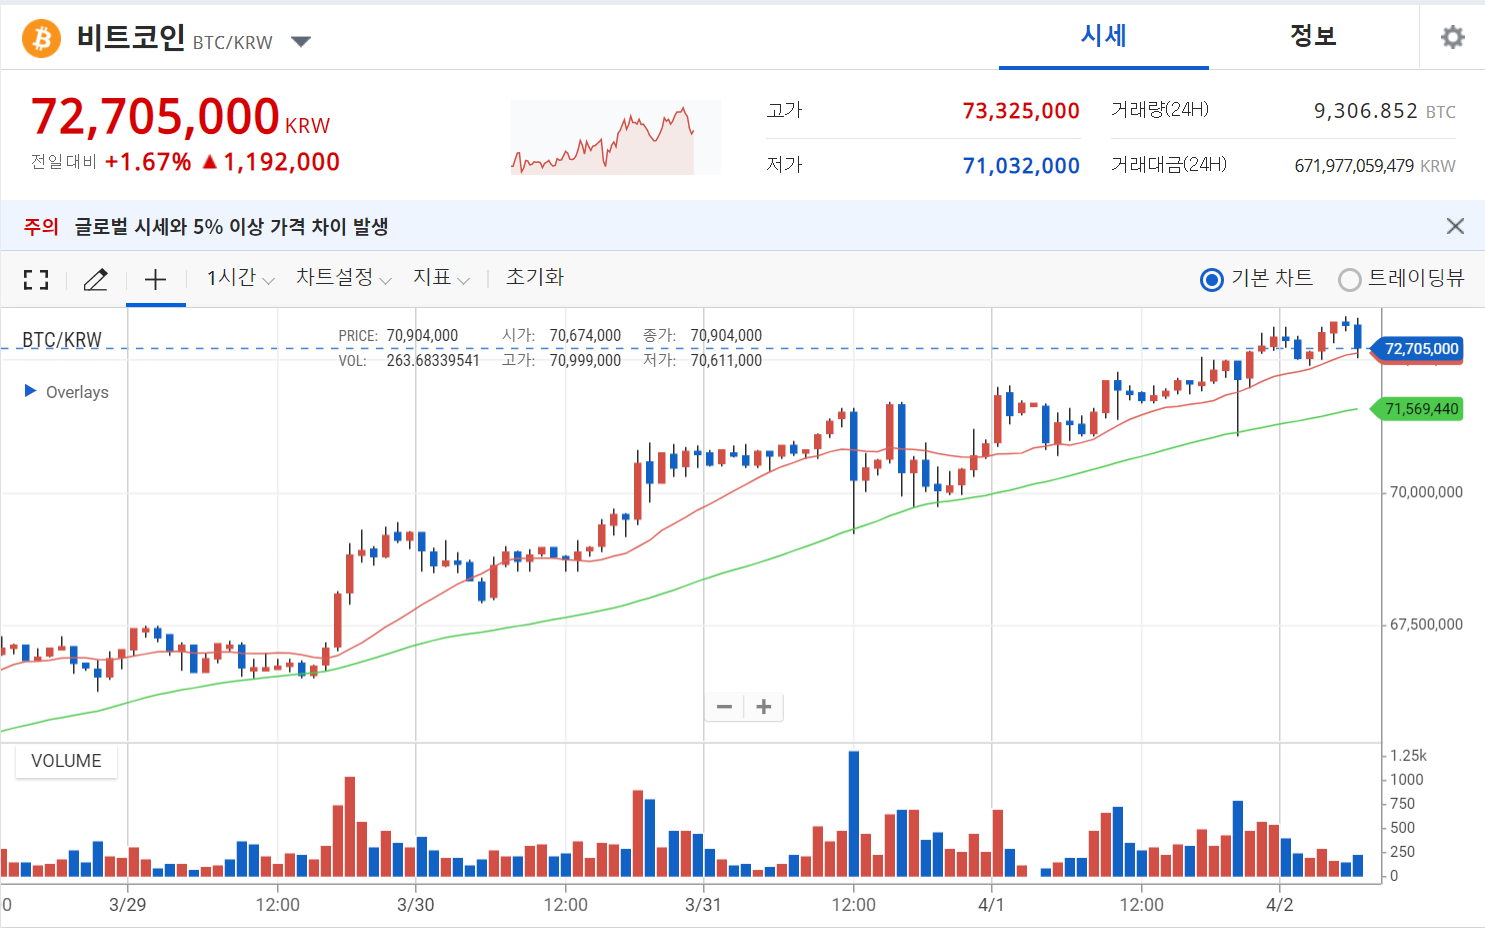Click the VOL: 263.68339541 readout
The height and width of the screenshot is (928, 1485).
click(x=409, y=361)
